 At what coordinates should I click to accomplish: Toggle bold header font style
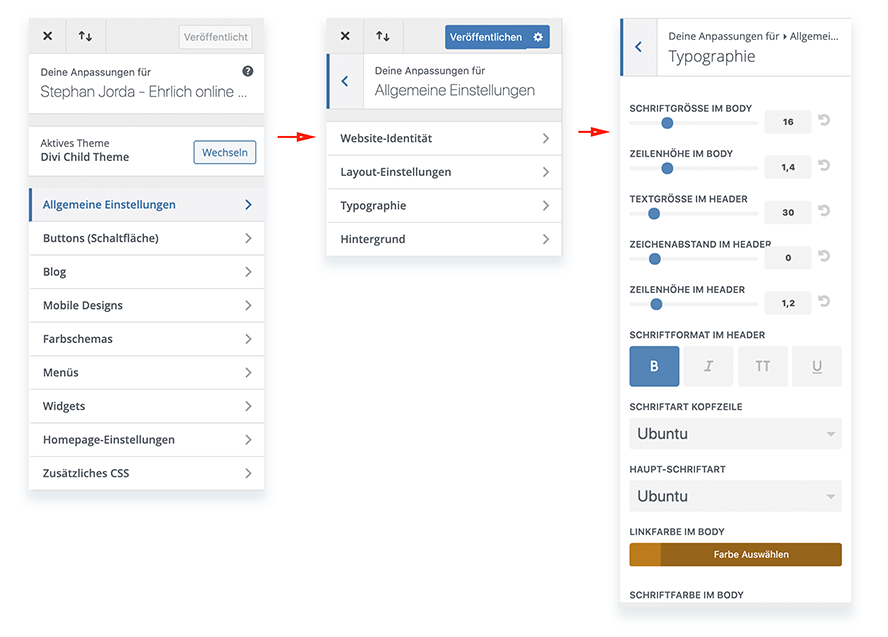654,367
